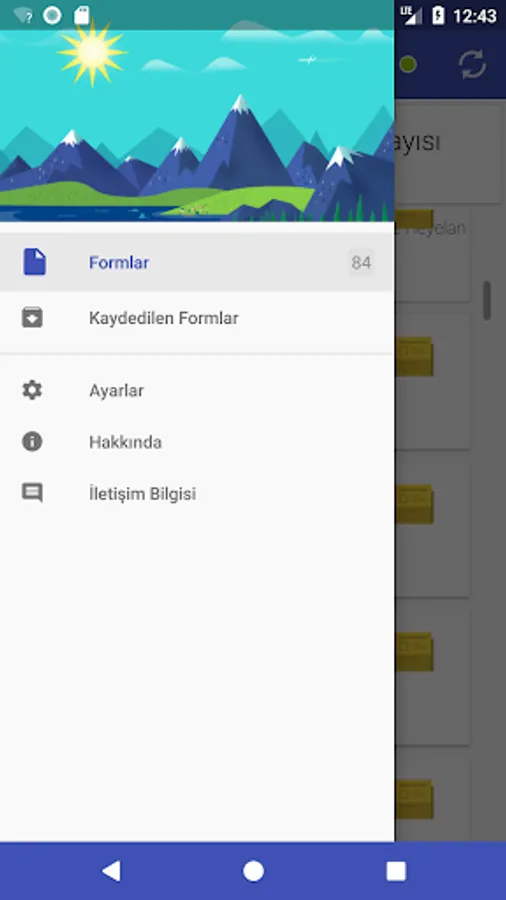The width and height of the screenshot is (506, 900).
Task: Tap the Hakkında info icon
Action: point(32,441)
